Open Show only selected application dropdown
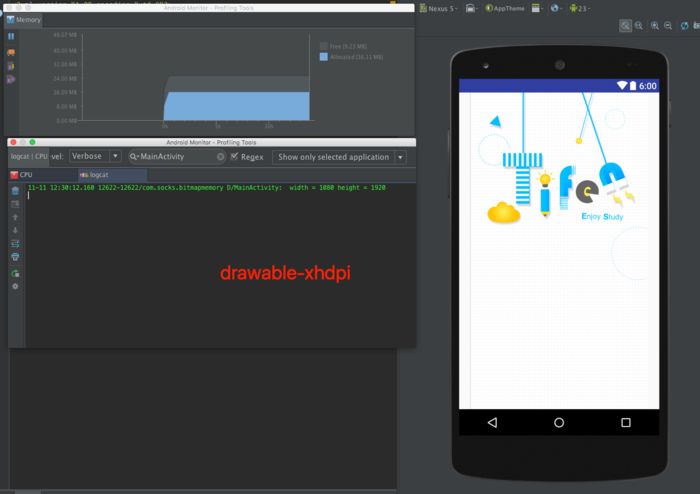Screen dimensions: 700x494 (339, 157)
